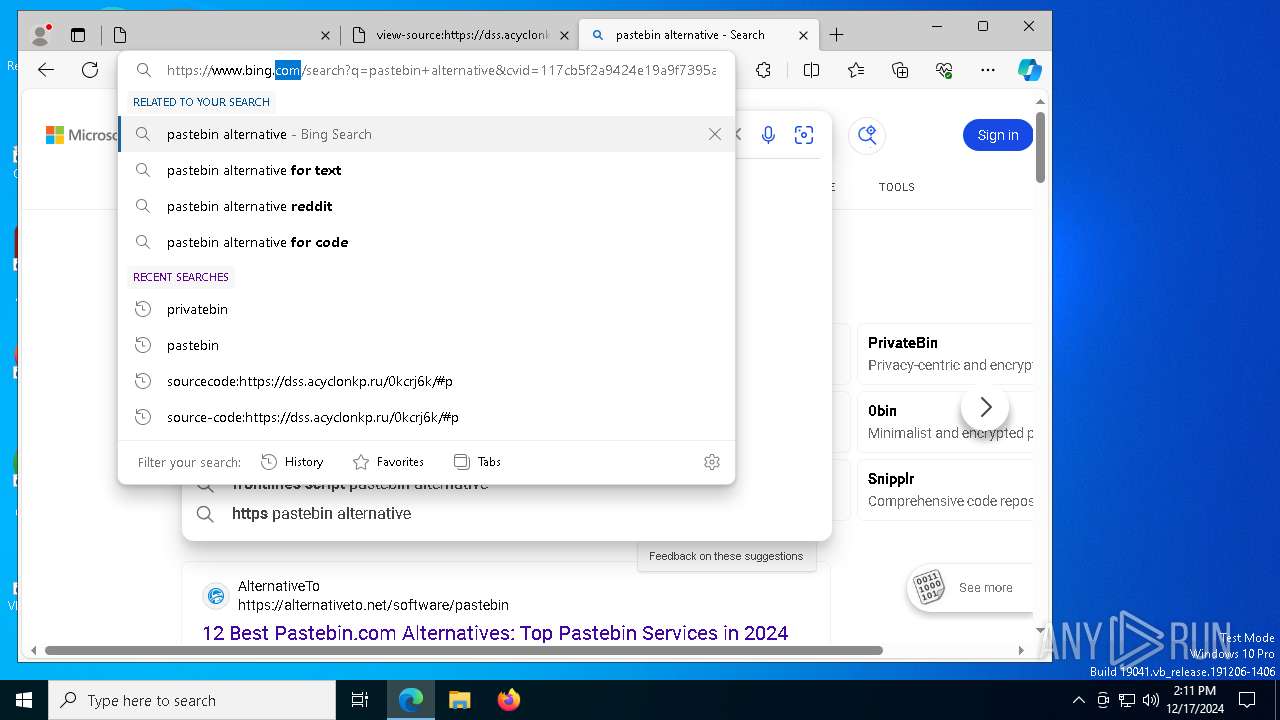Close the view-source tab
This screenshot has height=720, width=1280.
pos(564,35)
